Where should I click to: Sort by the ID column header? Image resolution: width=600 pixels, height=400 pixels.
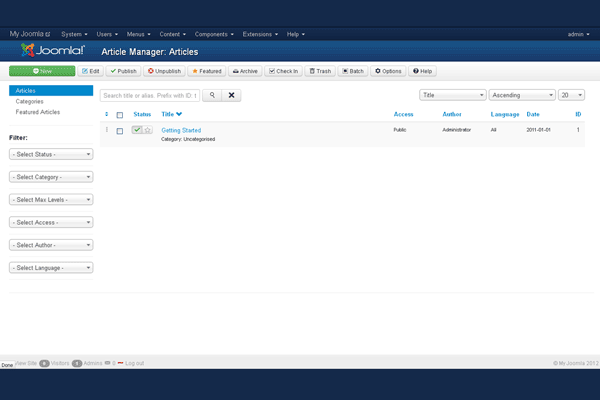pyautogui.click(x=578, y=114)
